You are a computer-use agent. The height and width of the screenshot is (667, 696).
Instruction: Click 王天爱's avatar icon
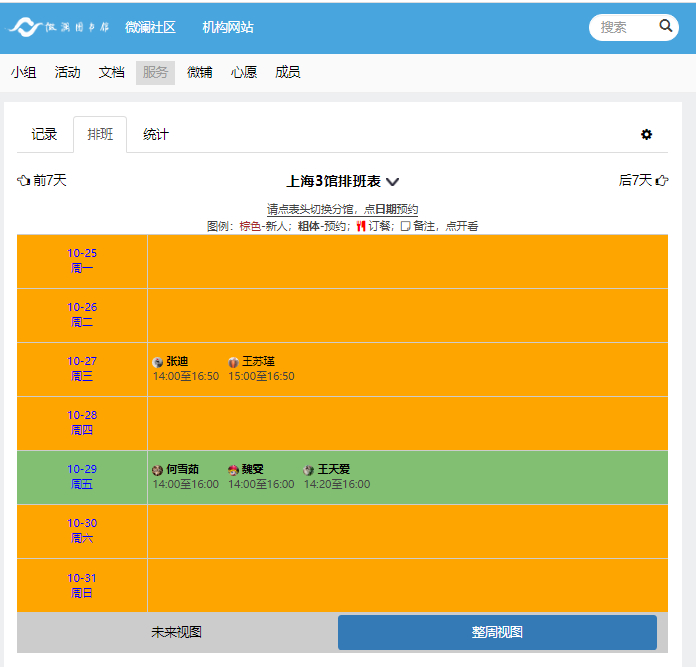pos(309,470)
